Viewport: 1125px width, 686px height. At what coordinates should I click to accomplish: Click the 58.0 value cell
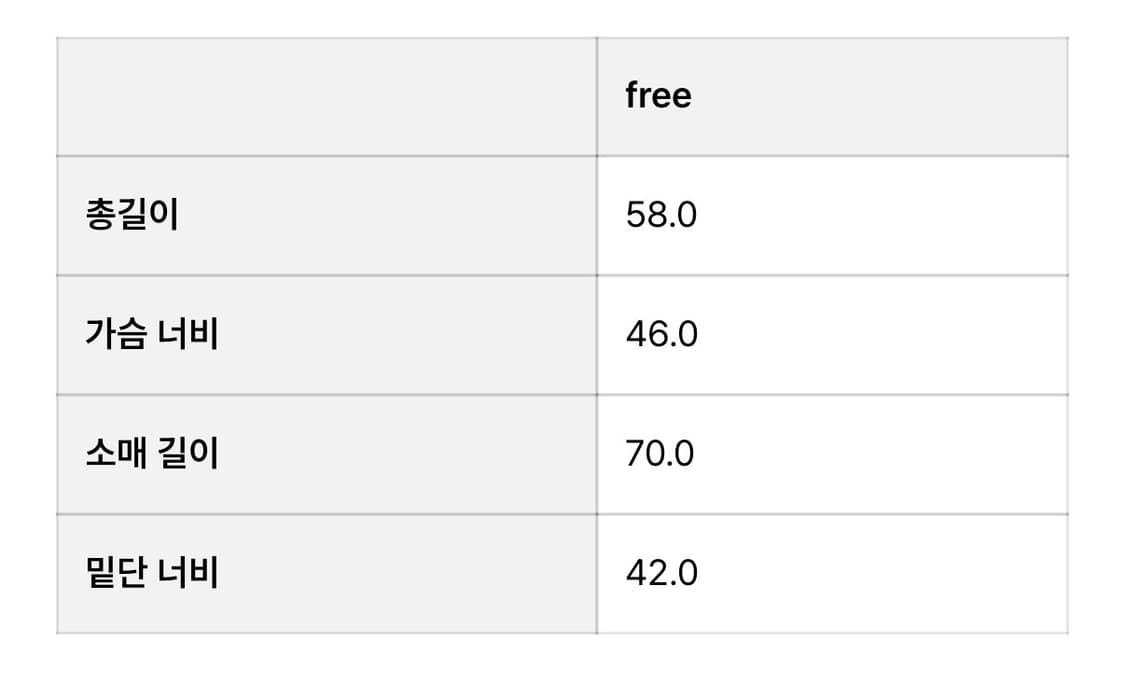(661, 215)
